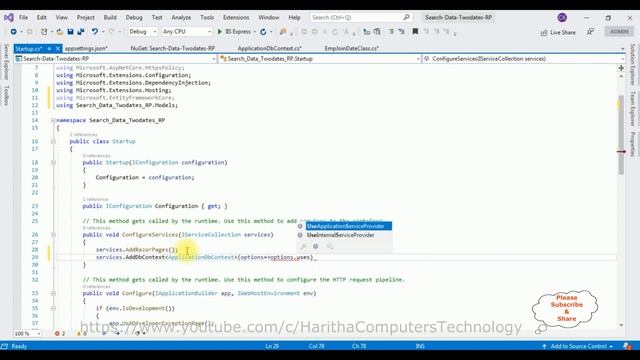Click the Send Feedback person icon
Image resolution: width=640 pixels, height=360 pixels.
[590, 32]
